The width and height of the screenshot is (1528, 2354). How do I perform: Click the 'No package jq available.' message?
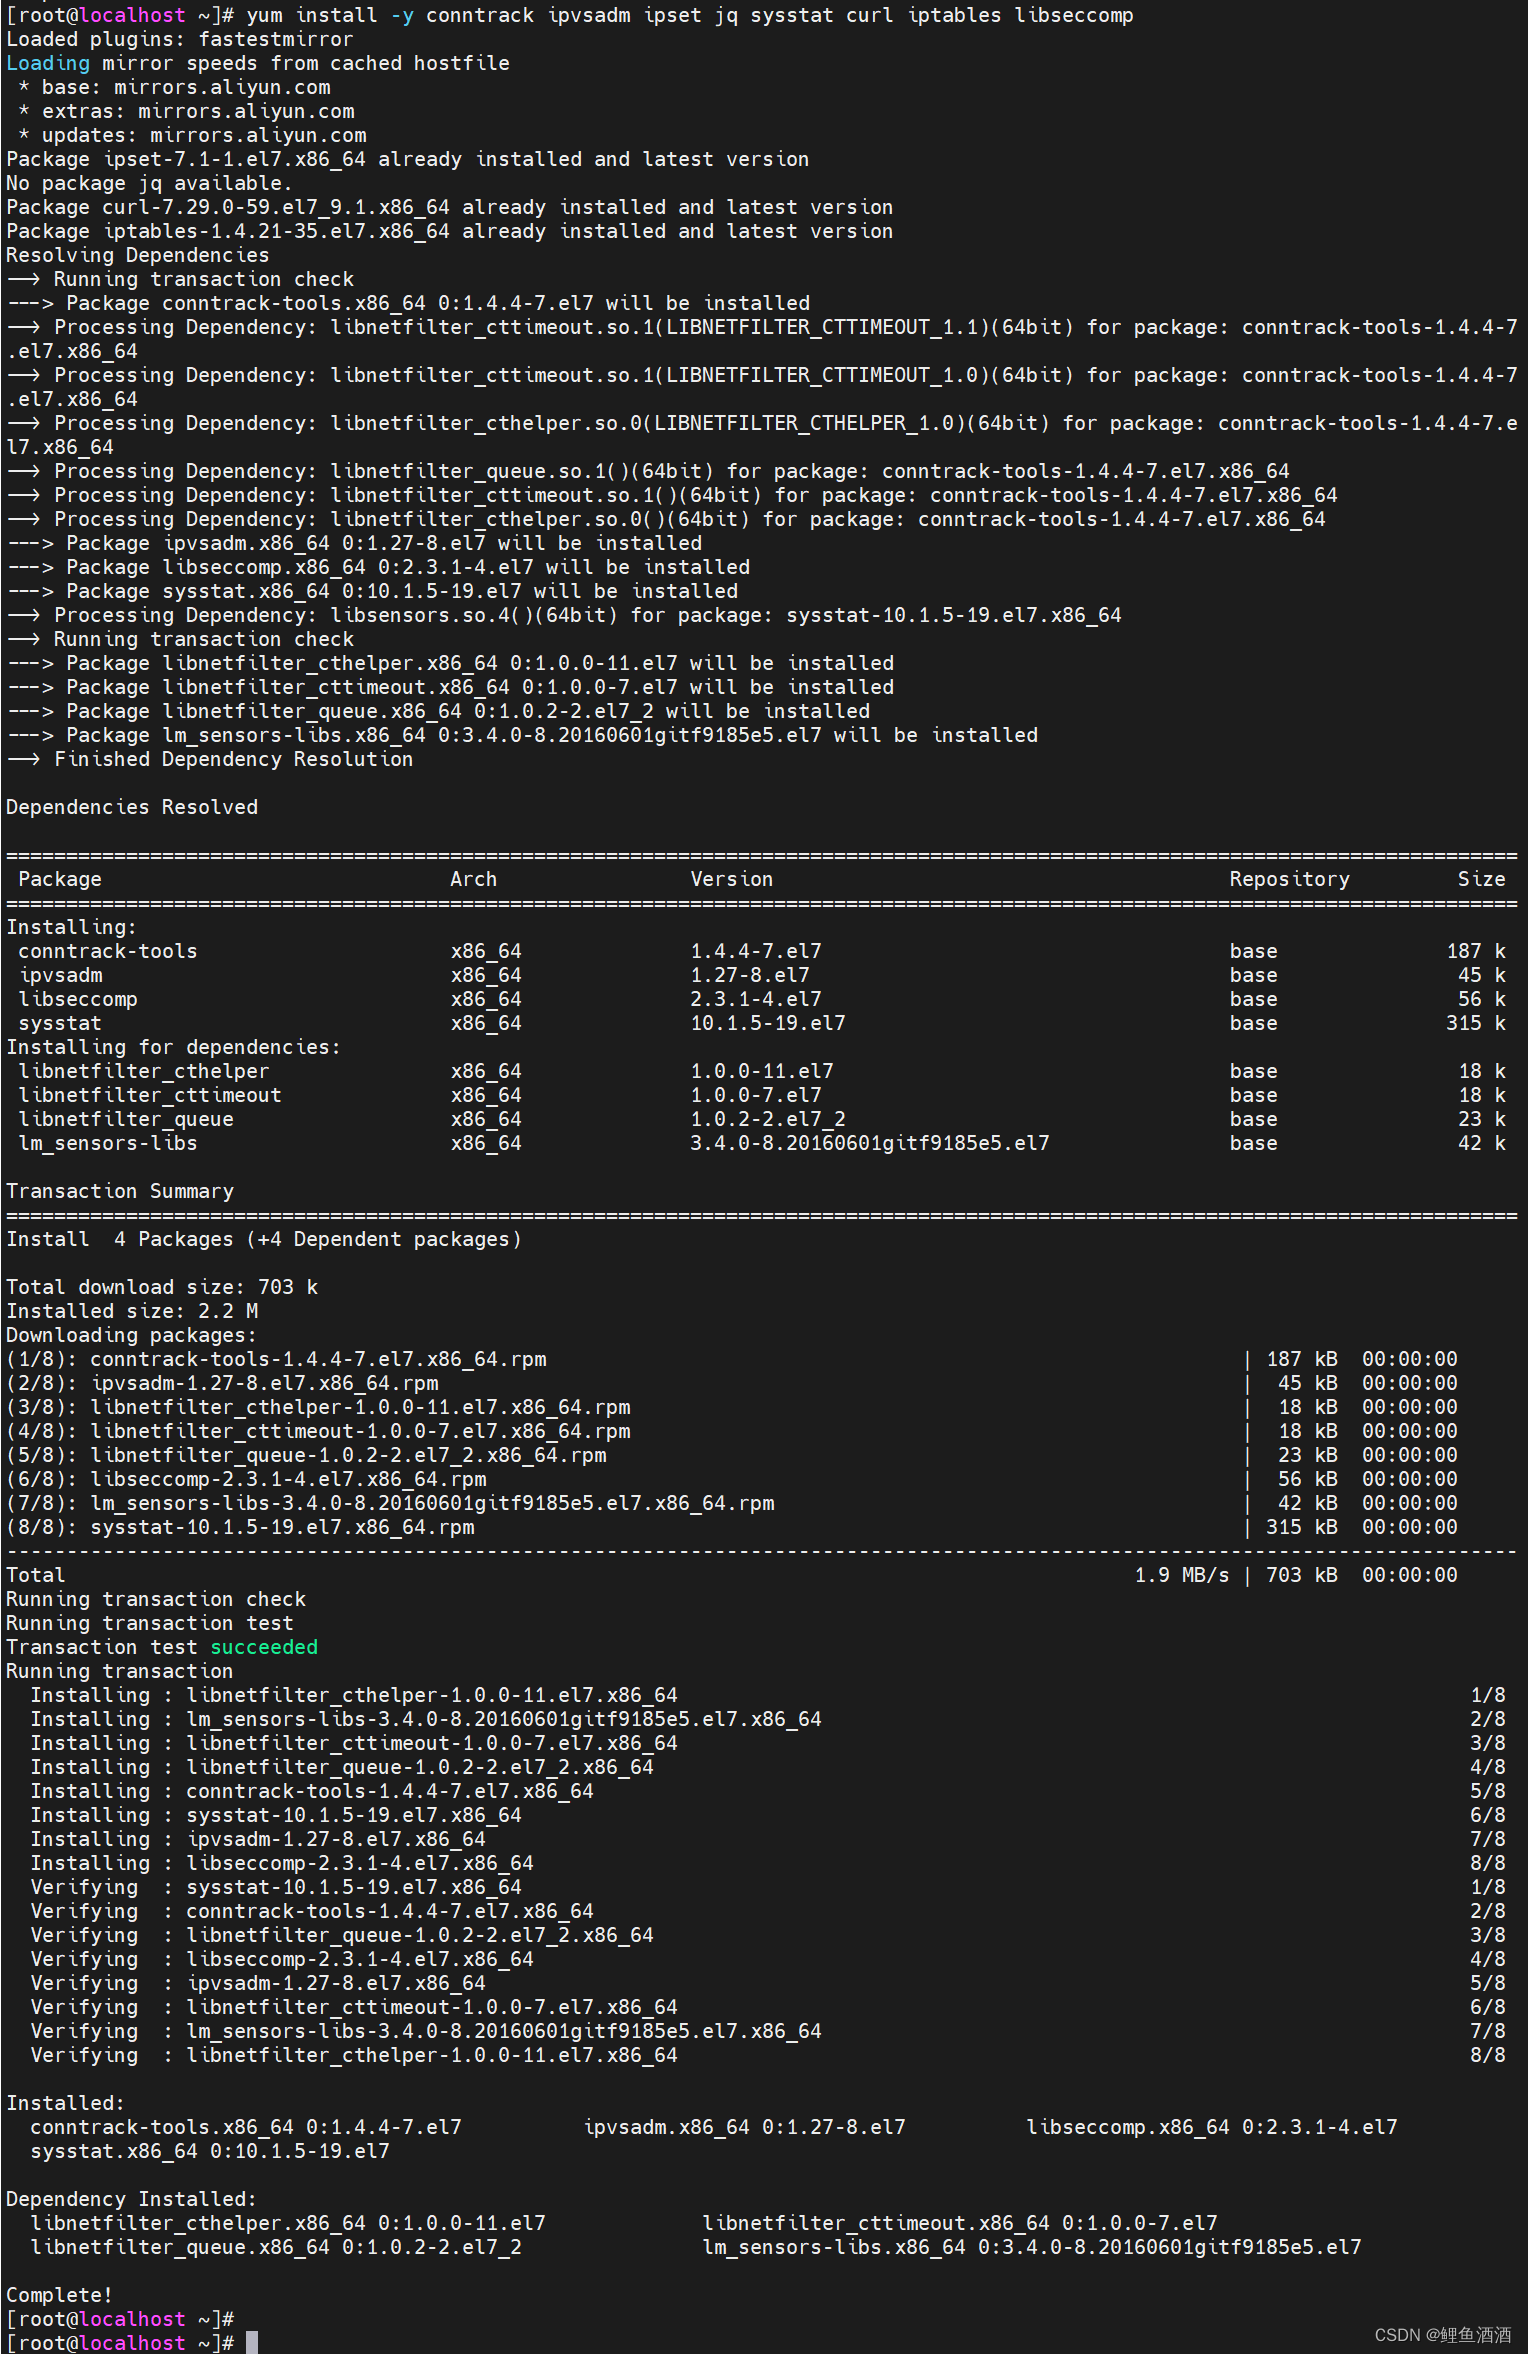(x=149, y=183)
